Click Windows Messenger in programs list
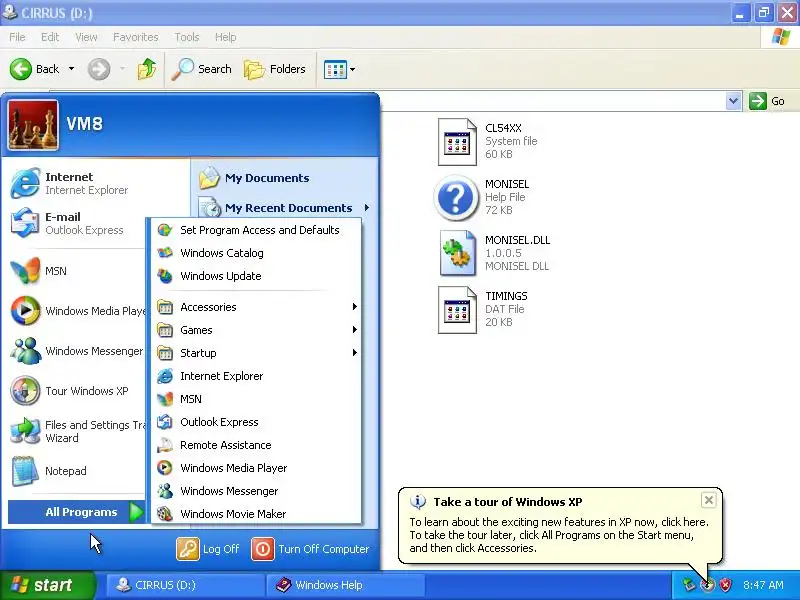The image size is (800, 600). (x=256, y=491)
